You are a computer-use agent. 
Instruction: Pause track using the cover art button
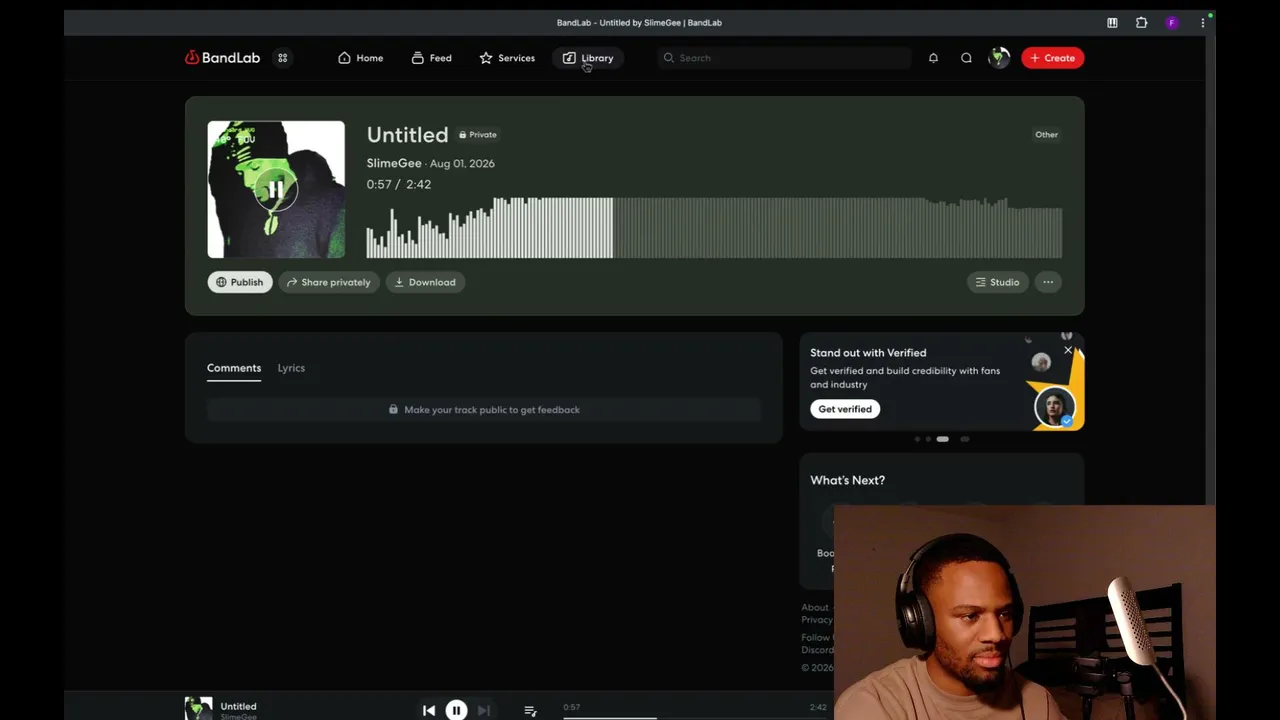(x=276, y=190)
